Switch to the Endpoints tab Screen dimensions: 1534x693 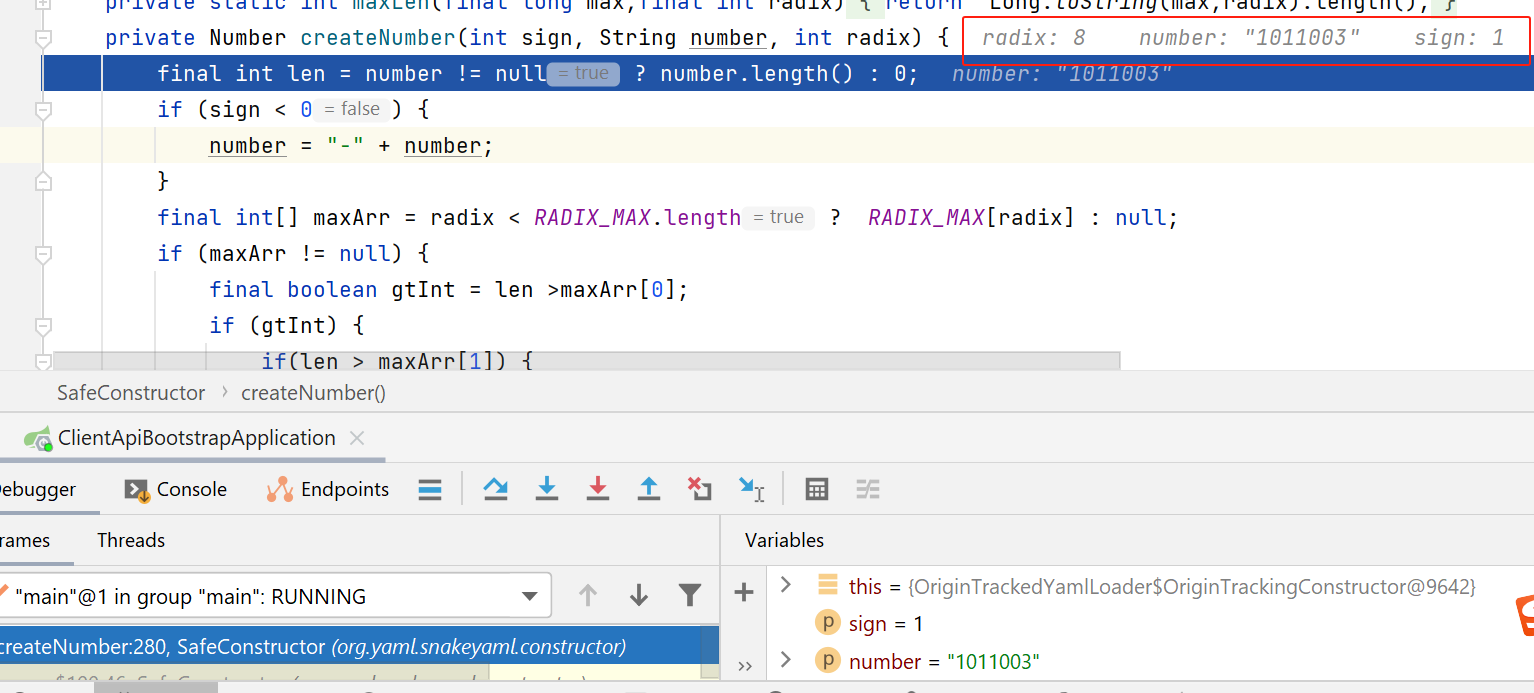[x=328, y=489]
